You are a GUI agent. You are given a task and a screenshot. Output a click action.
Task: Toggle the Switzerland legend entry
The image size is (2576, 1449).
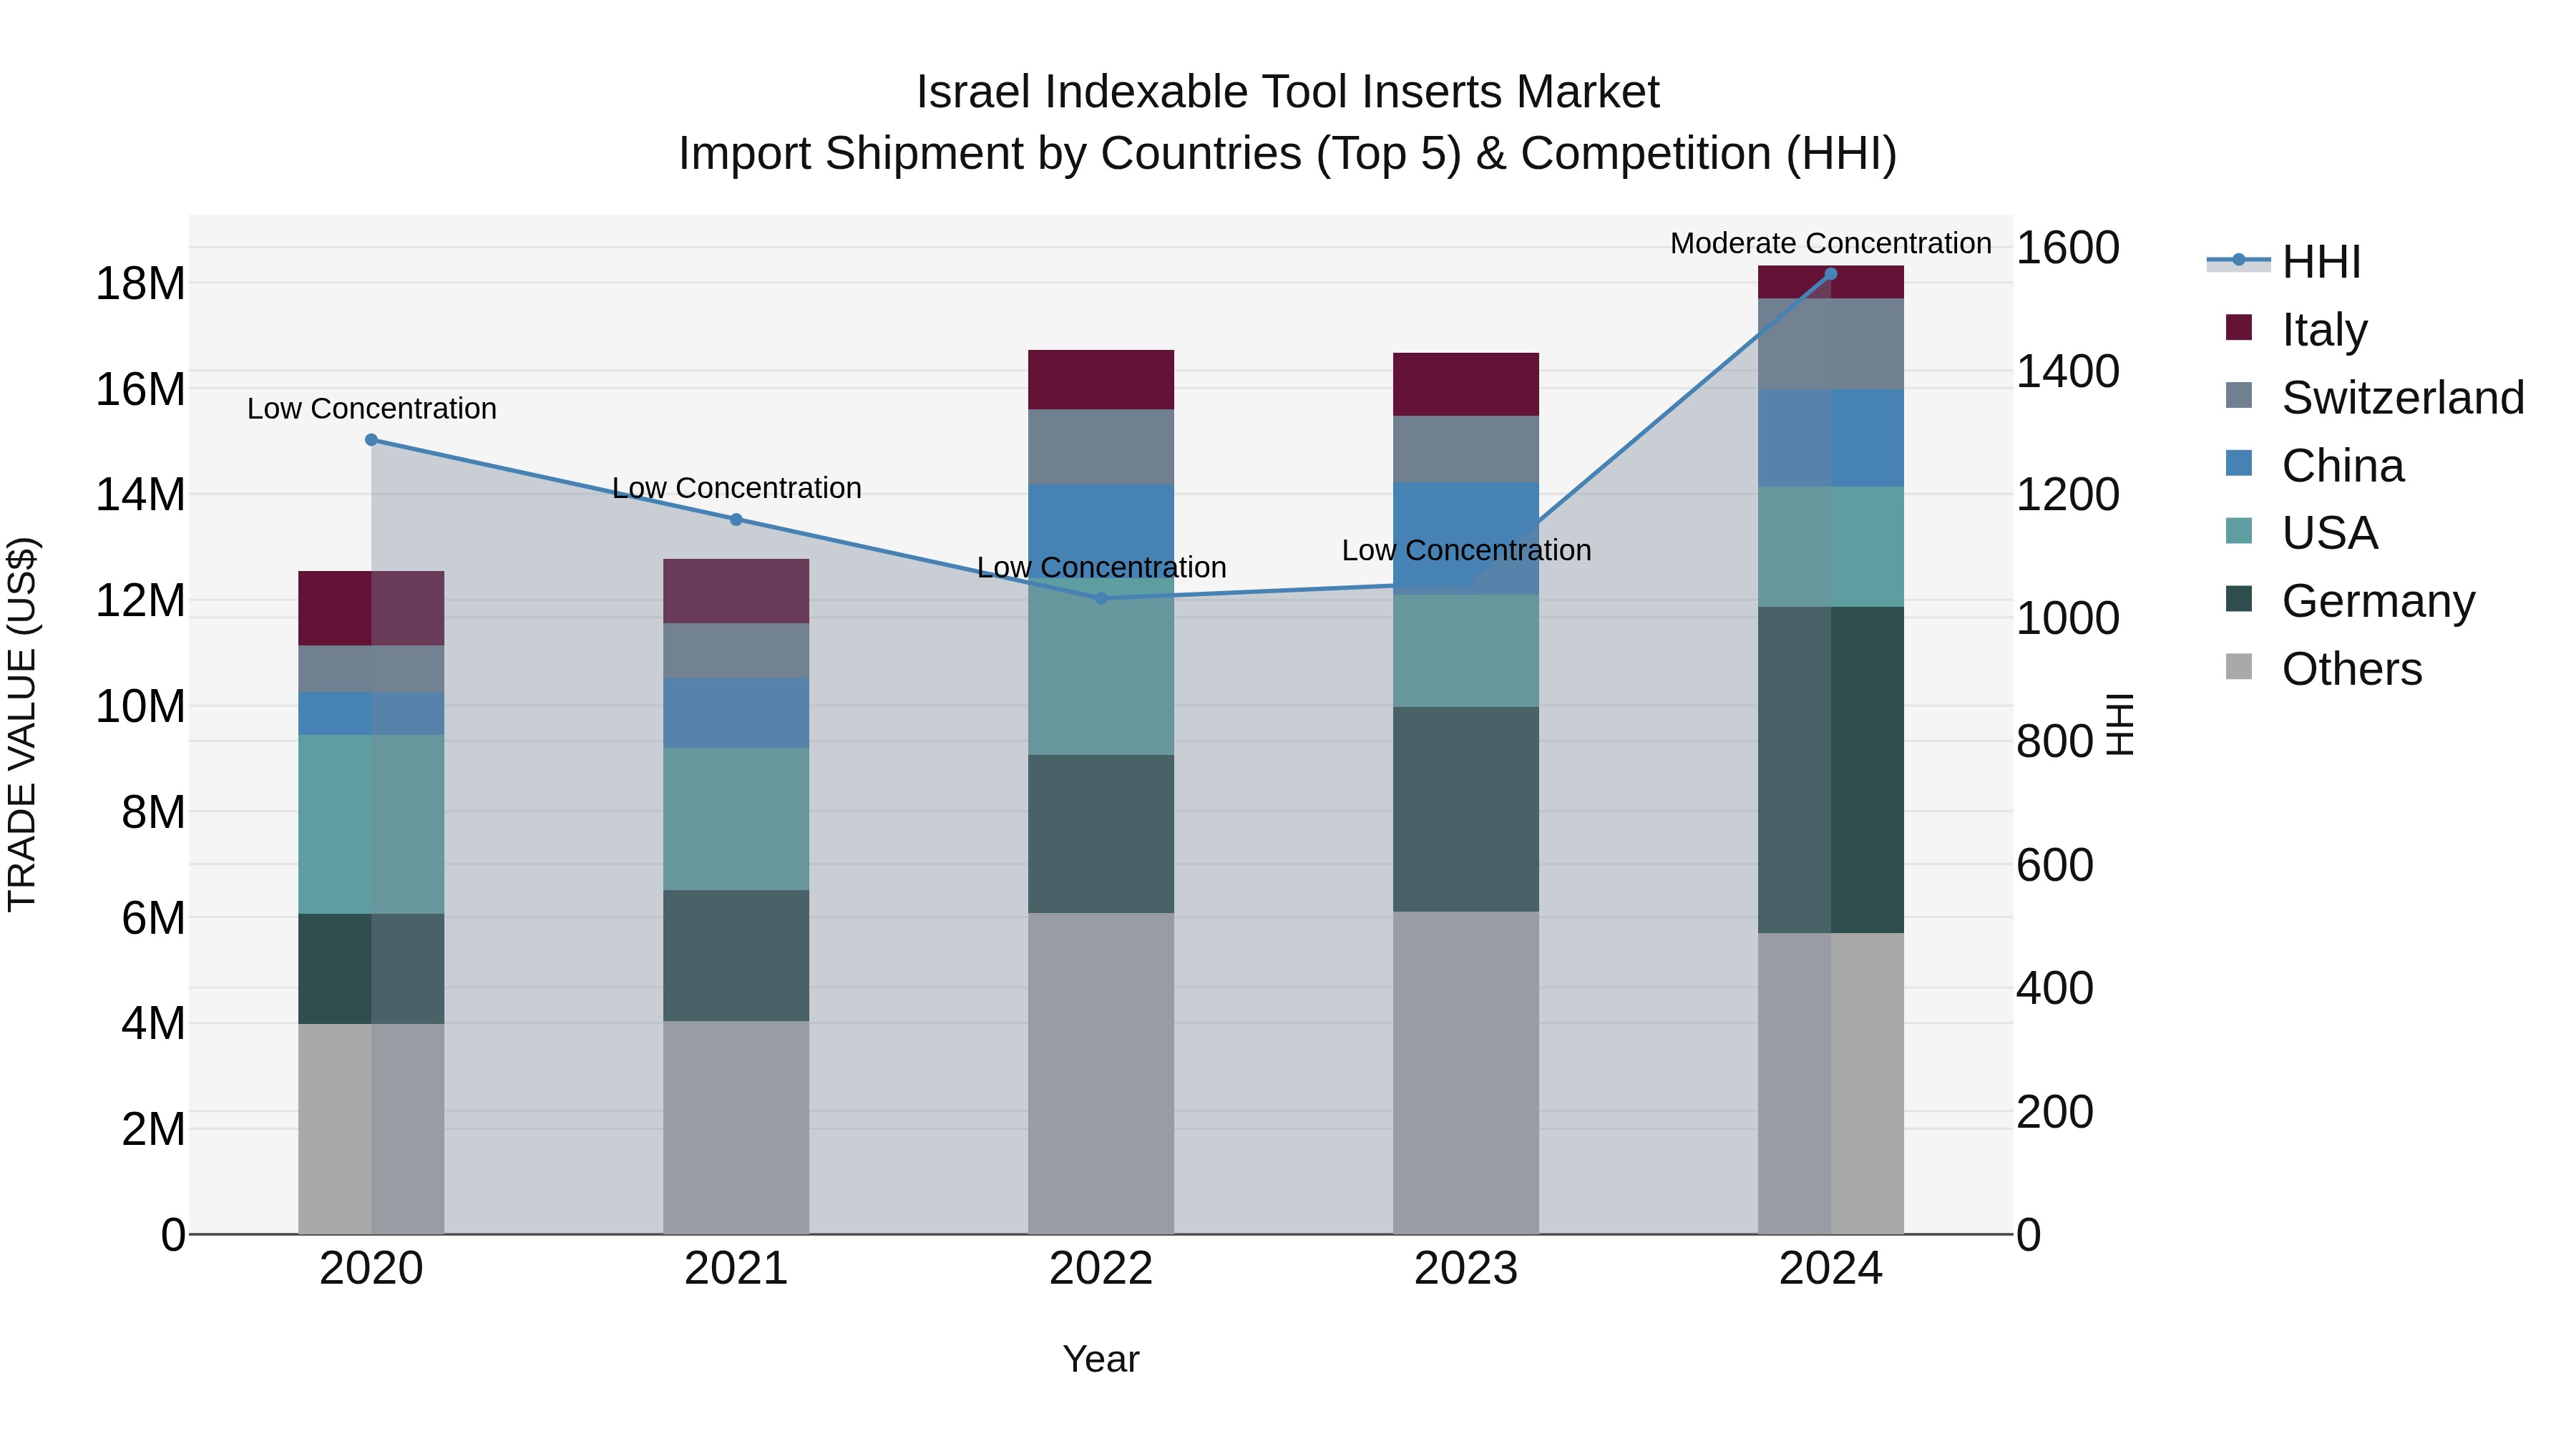click(2375, 397)
